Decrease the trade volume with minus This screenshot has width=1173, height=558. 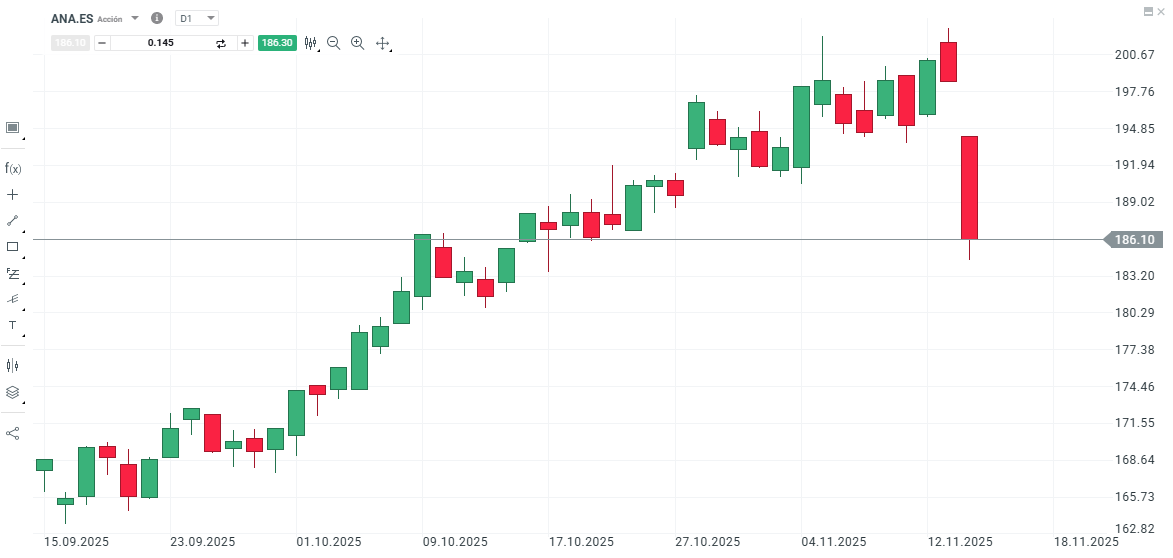(x=102, y=43)
